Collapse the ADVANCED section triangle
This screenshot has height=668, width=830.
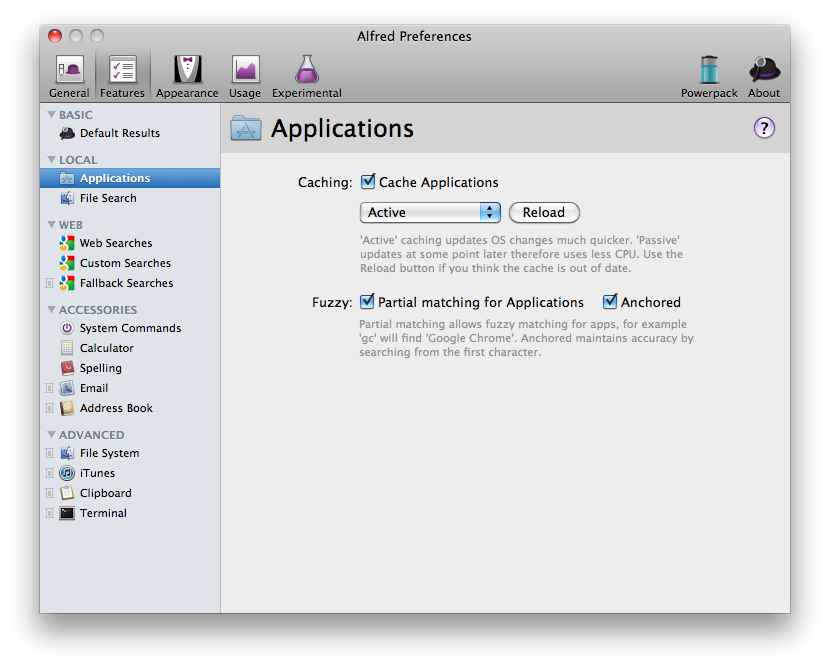tap(51, 434)
